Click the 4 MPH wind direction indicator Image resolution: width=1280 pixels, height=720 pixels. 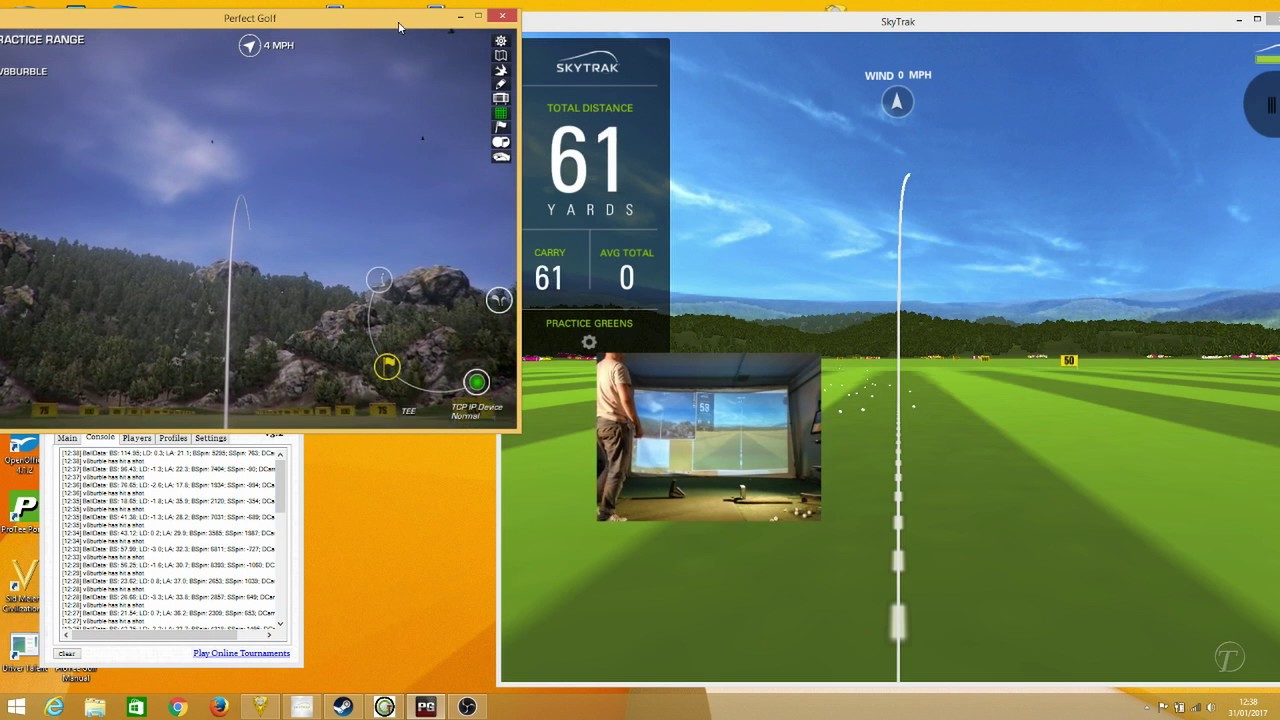click(x=250, y=45)
